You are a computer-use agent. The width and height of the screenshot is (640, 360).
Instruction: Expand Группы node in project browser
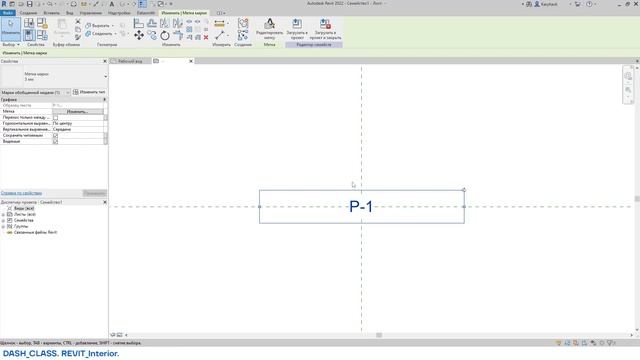tap(3, 227)
